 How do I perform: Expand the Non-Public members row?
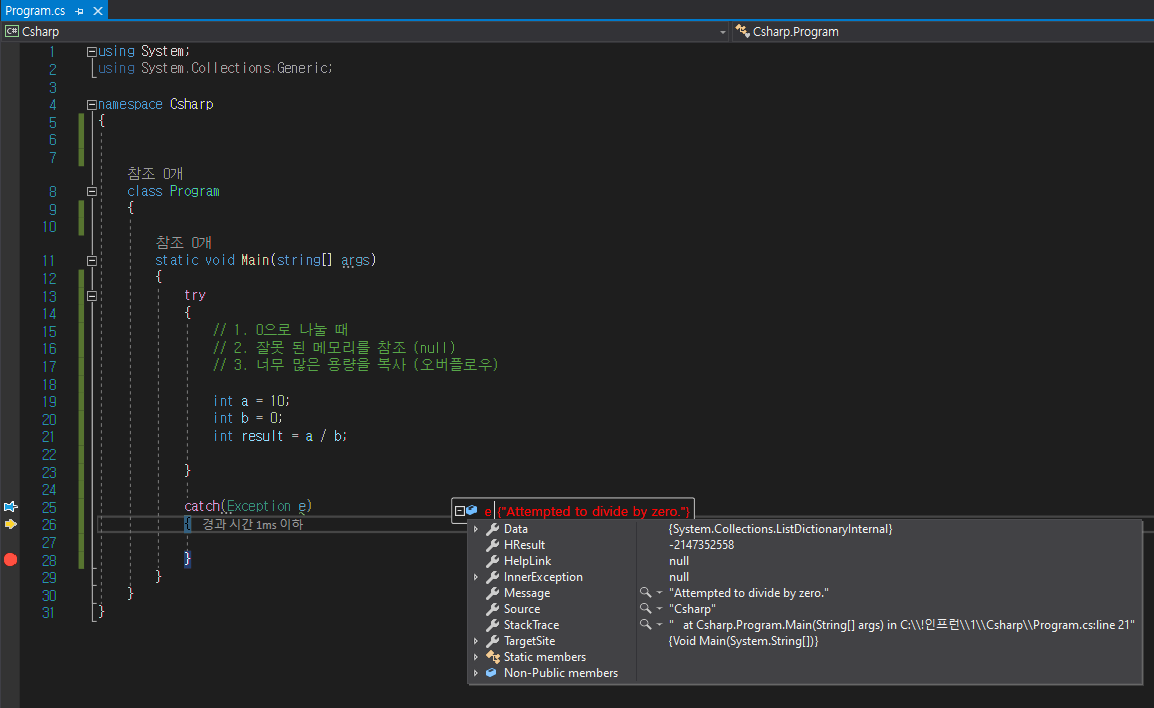(476, 673)
